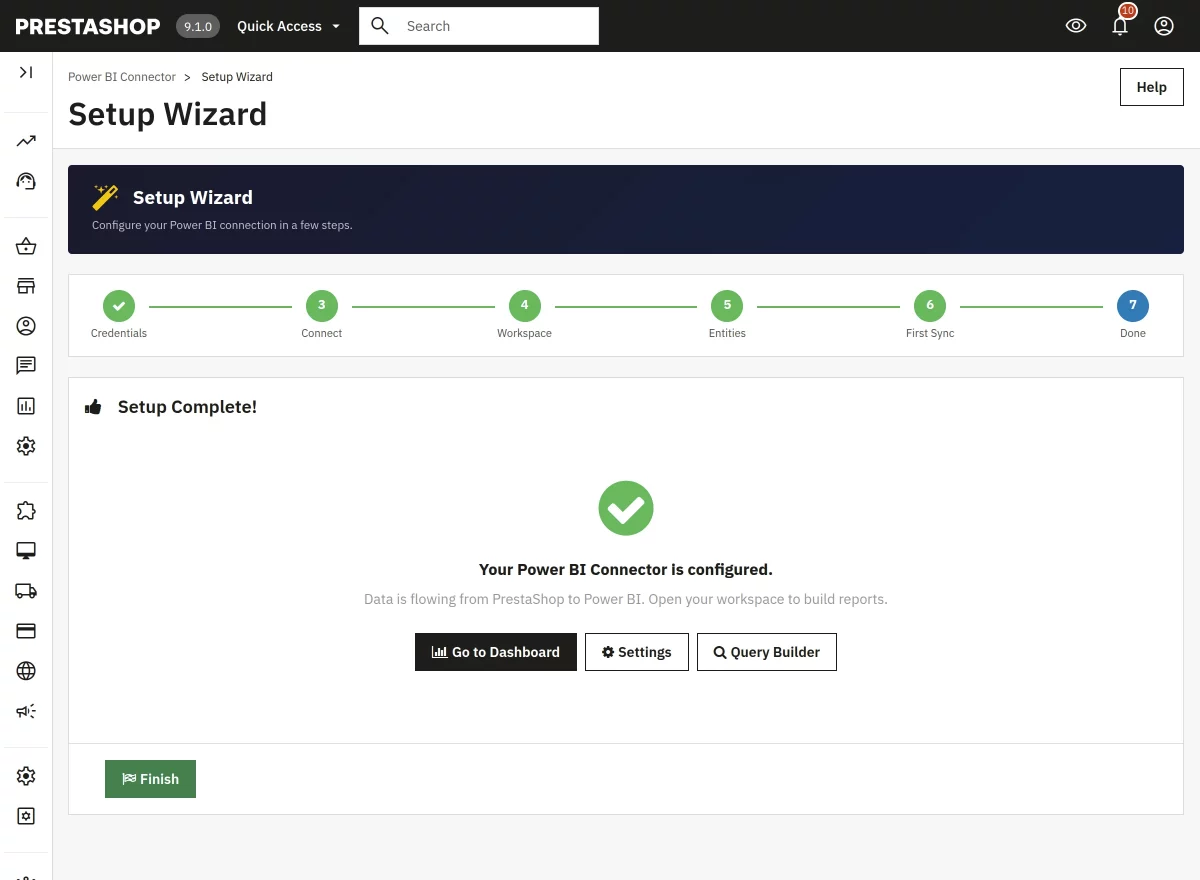Open the Shop Parameters gear icon
Viewport: 1200px width, 880px height.
[26, 776]
